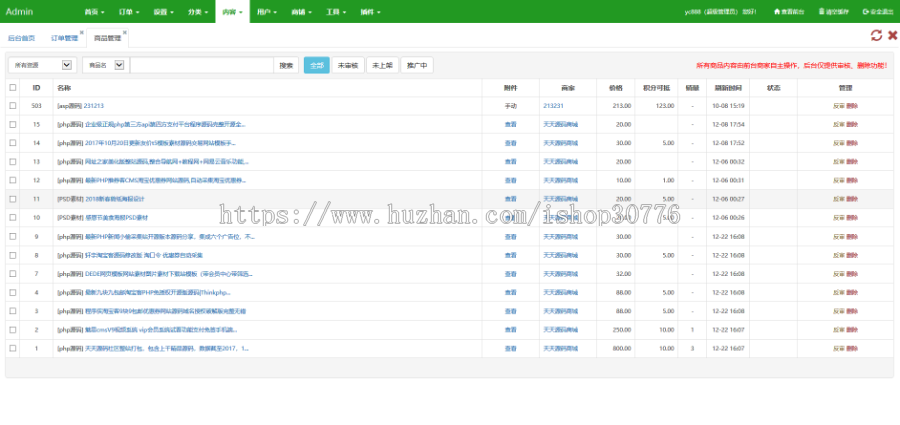Switch to the 订单管理 tab

click(x=64, y=38)
